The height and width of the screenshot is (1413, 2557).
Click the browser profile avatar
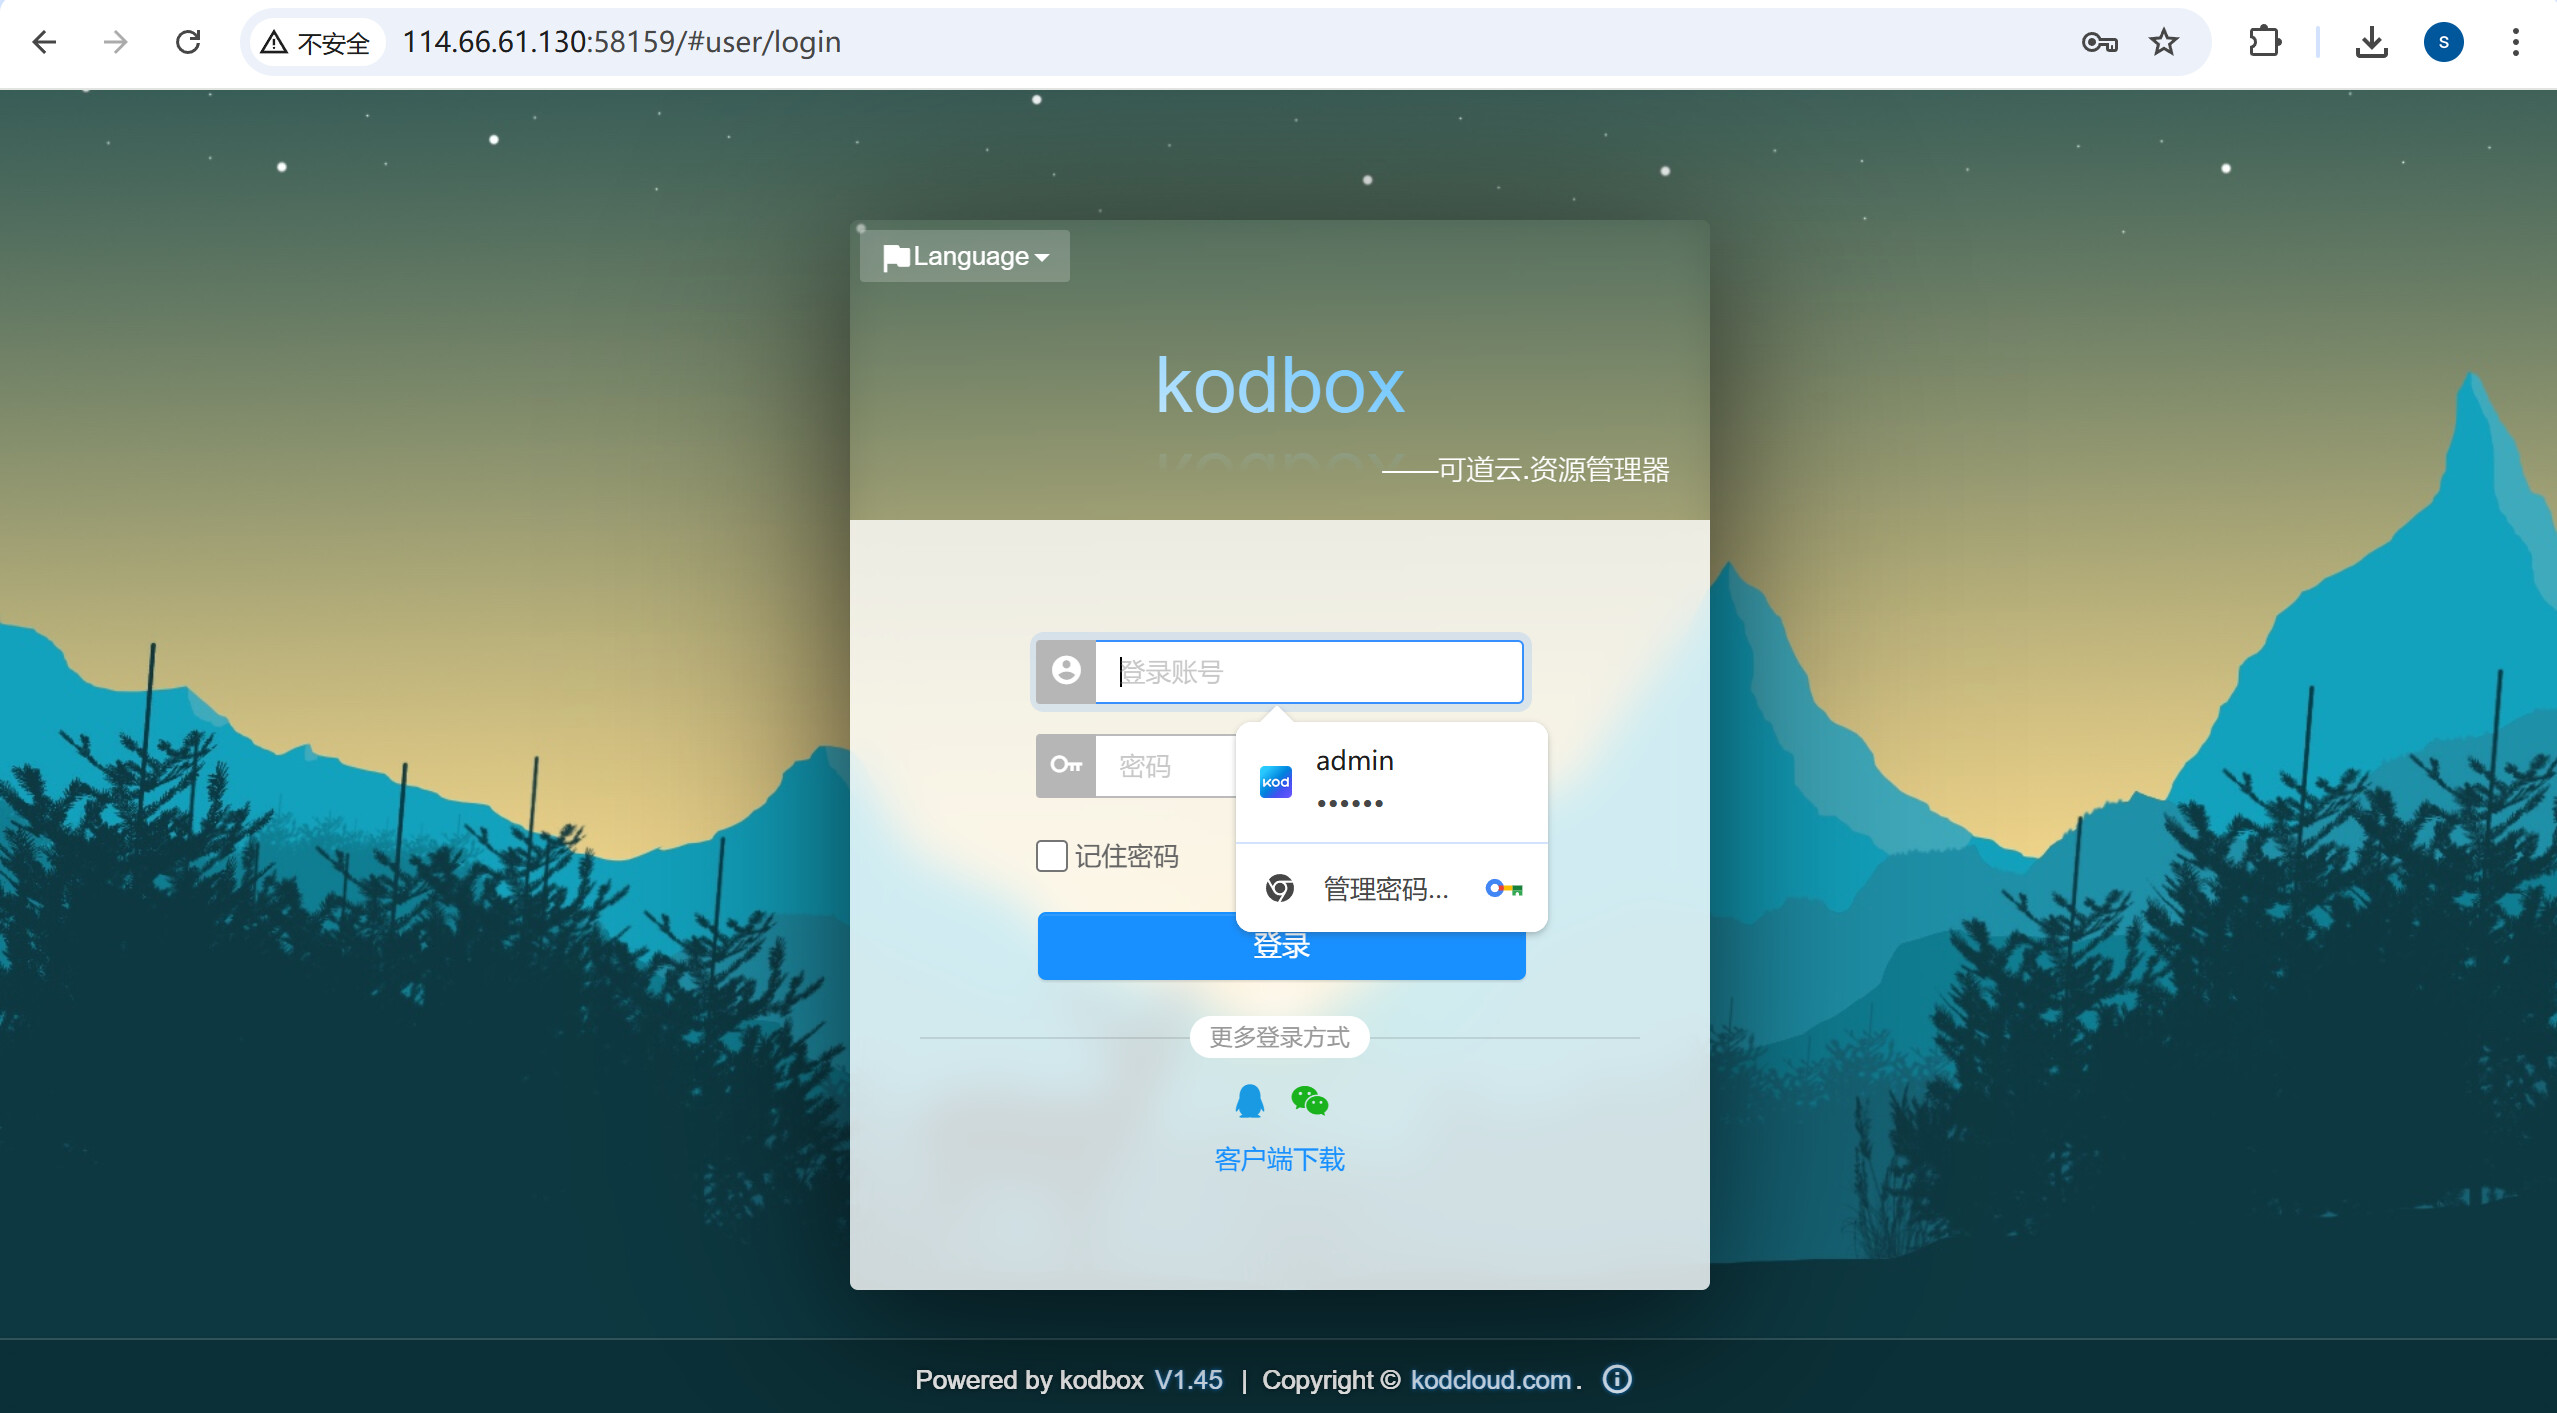tap(2443, 42)
